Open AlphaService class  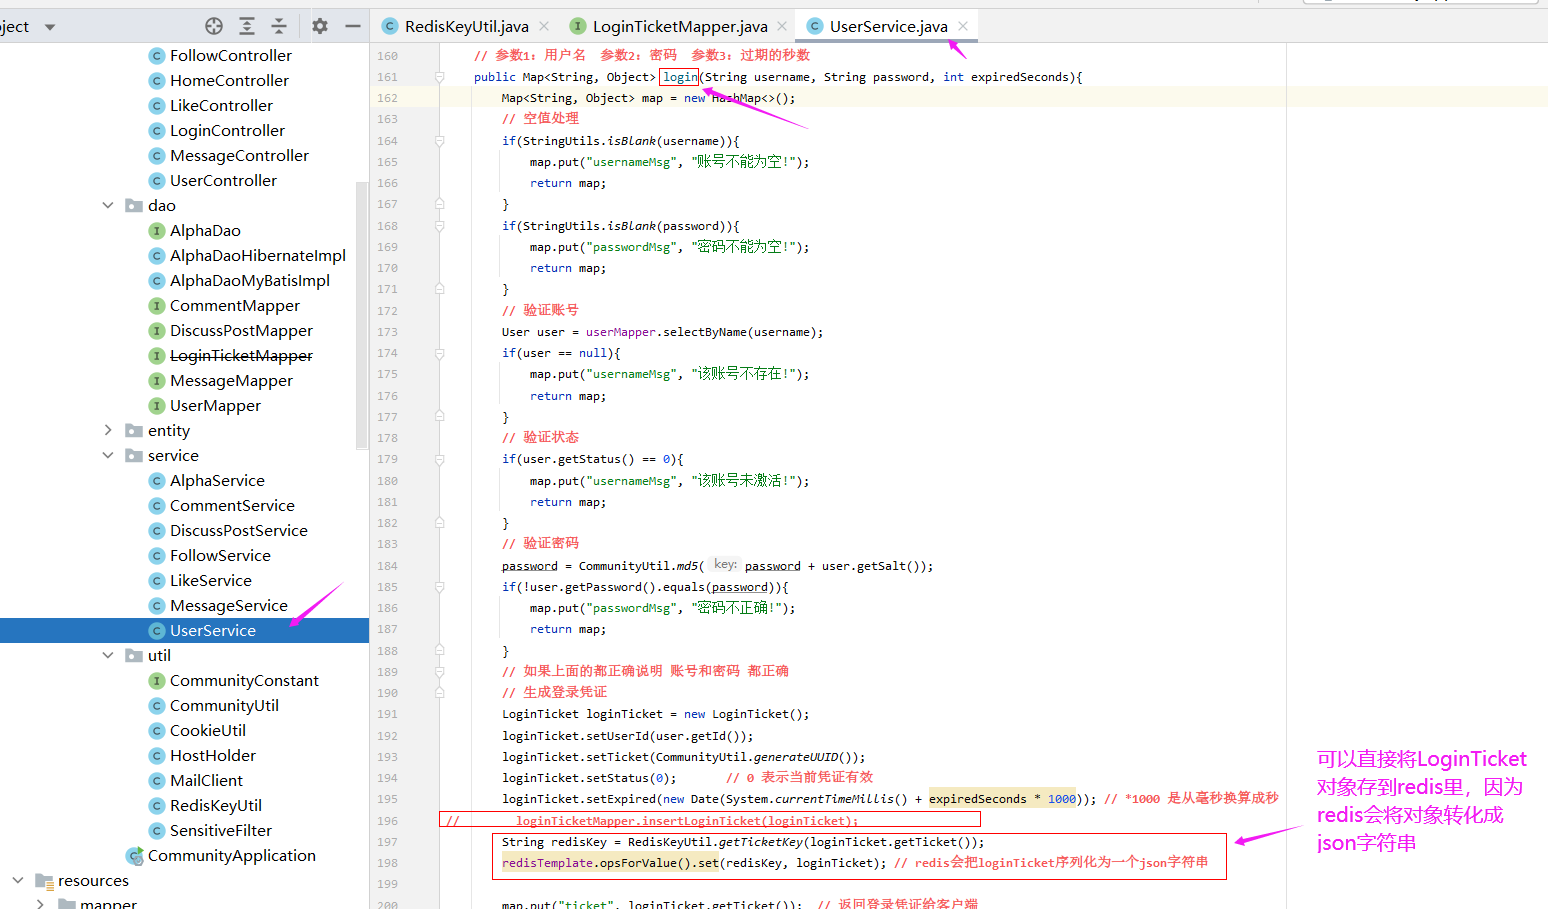tap(217, 480)
